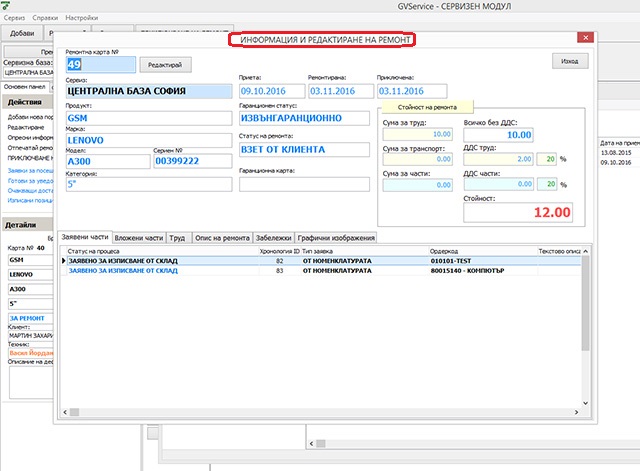
Task: Click the Всичко без ДДС field
Action: coord(498,135)
